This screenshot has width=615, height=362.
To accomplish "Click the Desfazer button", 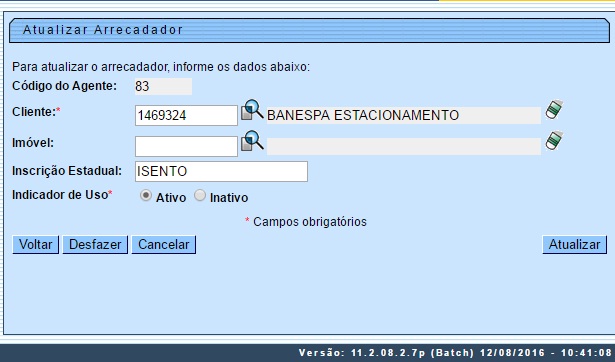I will coord(95,245).
